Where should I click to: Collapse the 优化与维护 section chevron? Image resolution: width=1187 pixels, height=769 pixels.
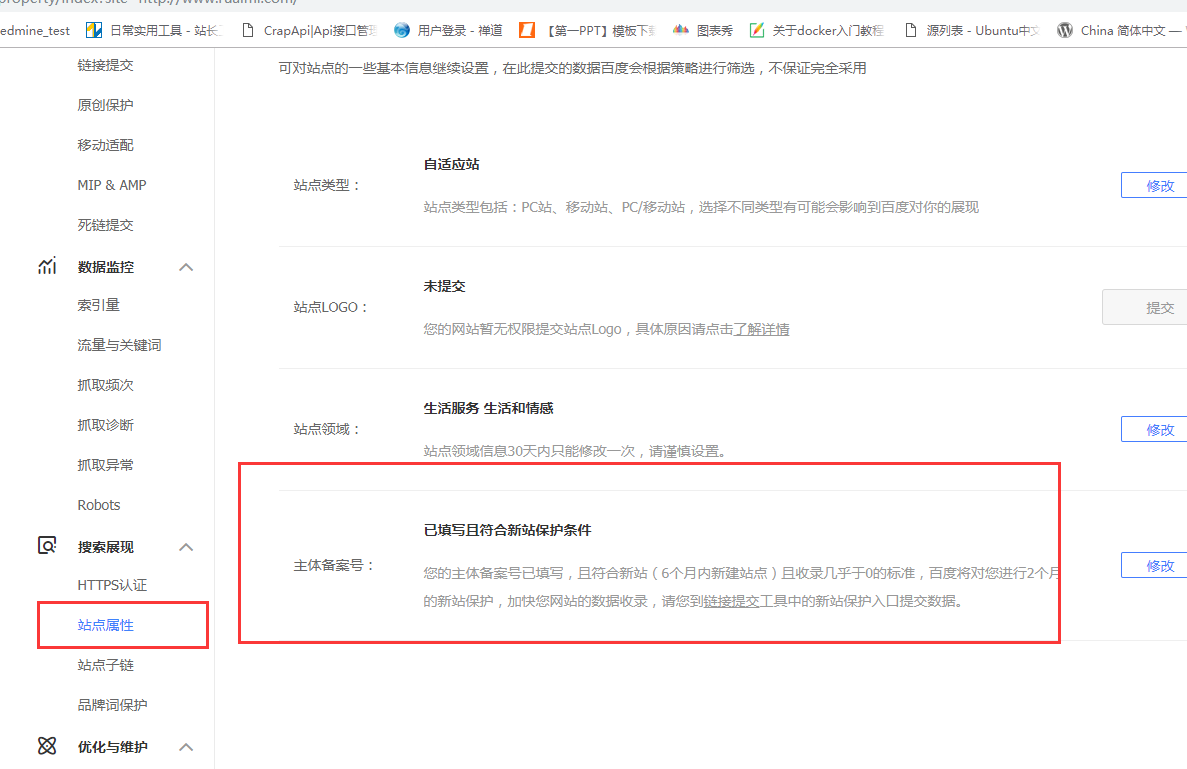point(186,746)
